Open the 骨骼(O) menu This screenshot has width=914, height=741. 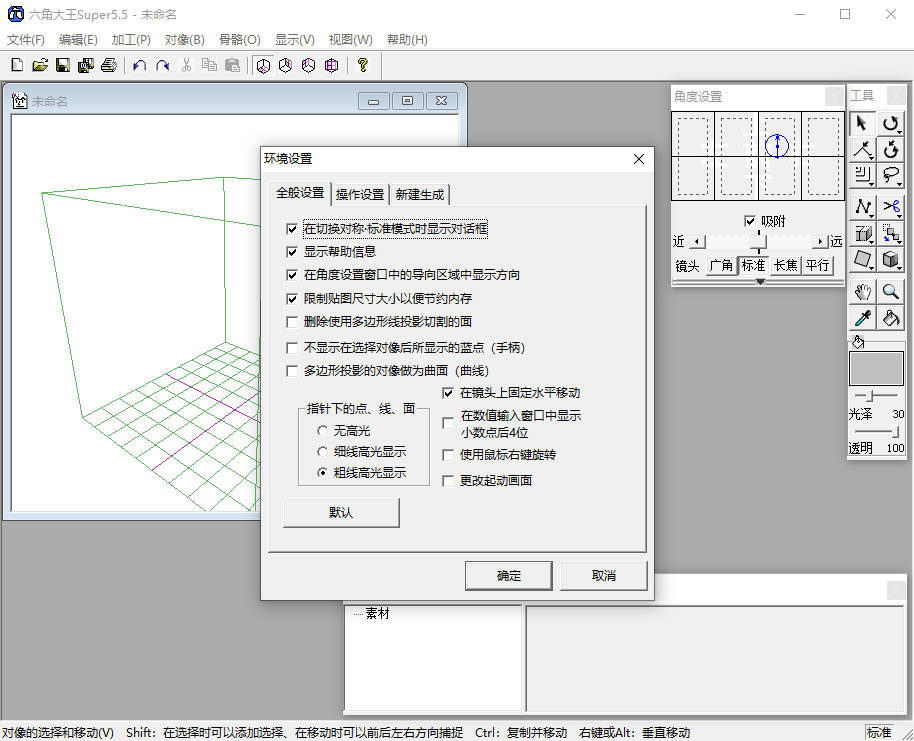[239, 39]
